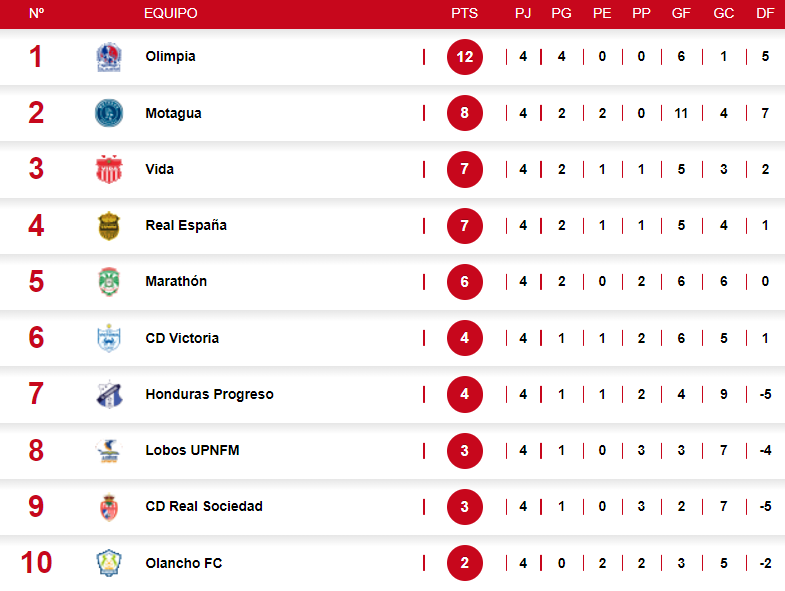
Task: Select the Honduras Progreso crest icon
Action: (x=108, y=394)
